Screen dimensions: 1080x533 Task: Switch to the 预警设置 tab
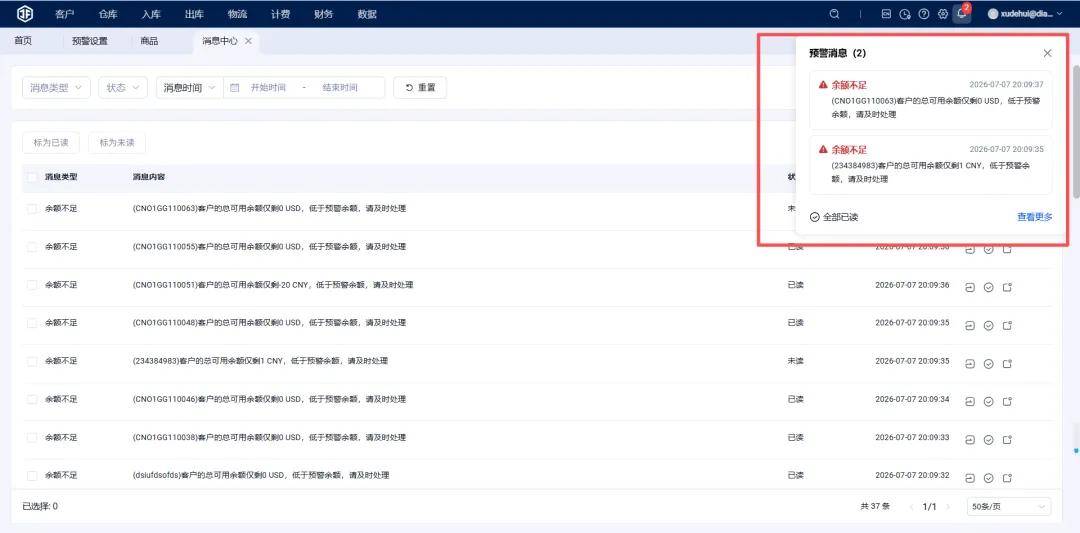pos(90,41)
